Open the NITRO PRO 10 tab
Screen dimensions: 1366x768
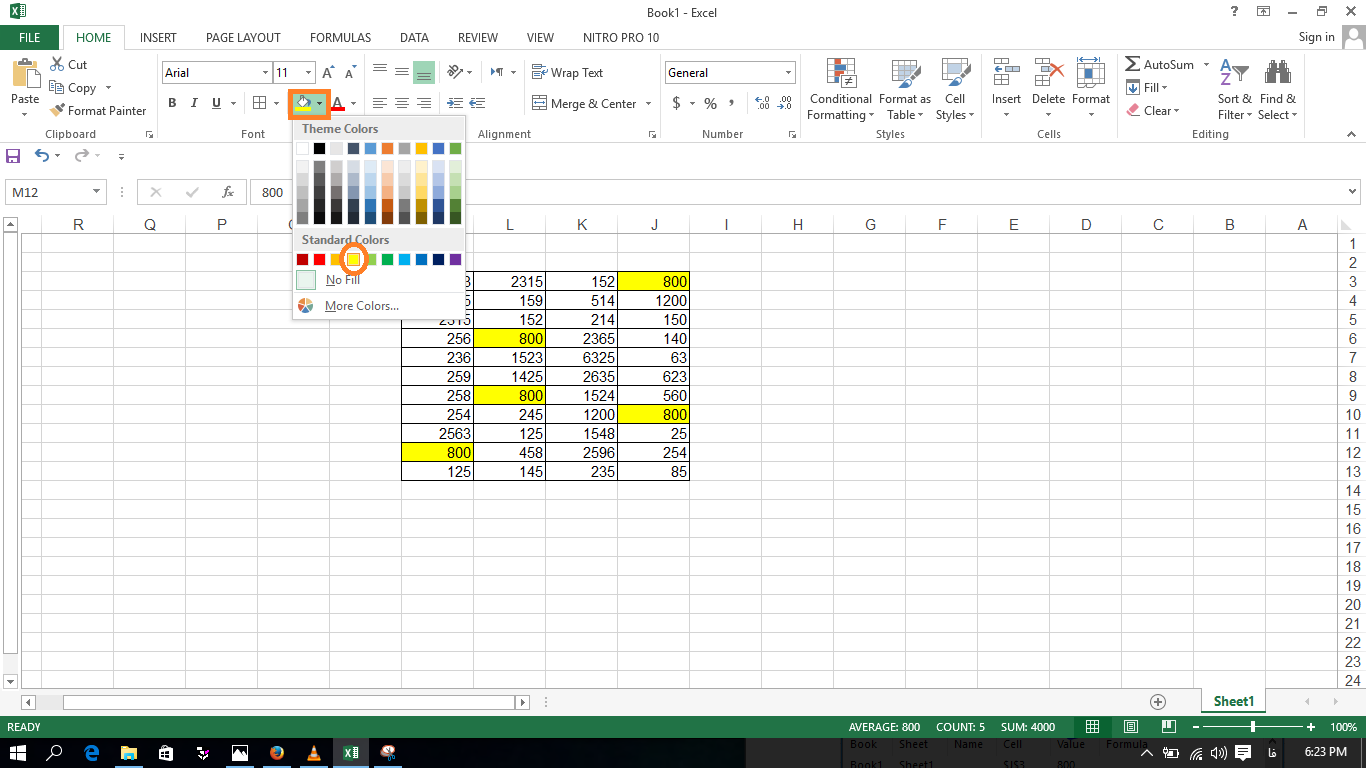click(621, 38)
